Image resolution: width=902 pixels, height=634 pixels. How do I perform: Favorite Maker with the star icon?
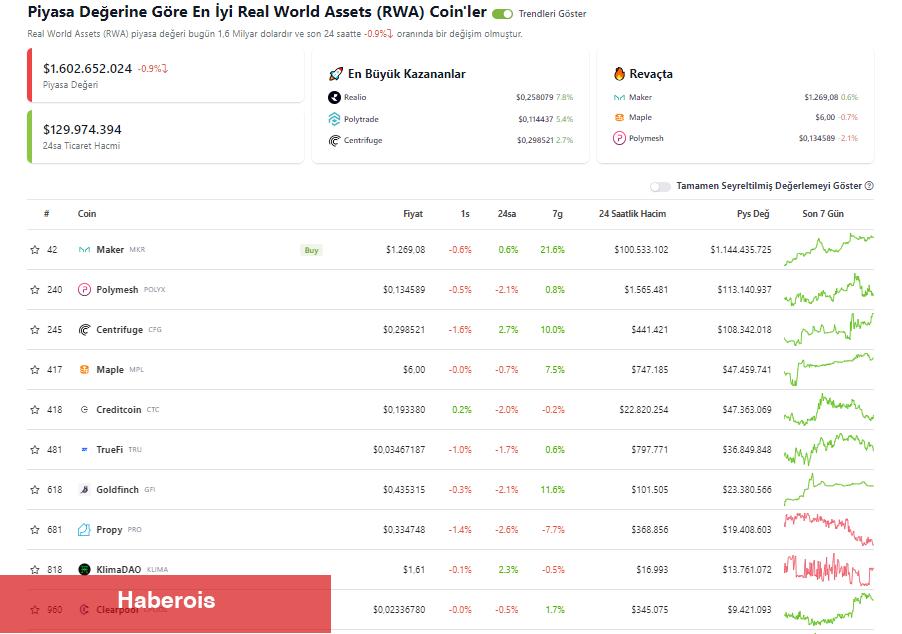point(35,250)
